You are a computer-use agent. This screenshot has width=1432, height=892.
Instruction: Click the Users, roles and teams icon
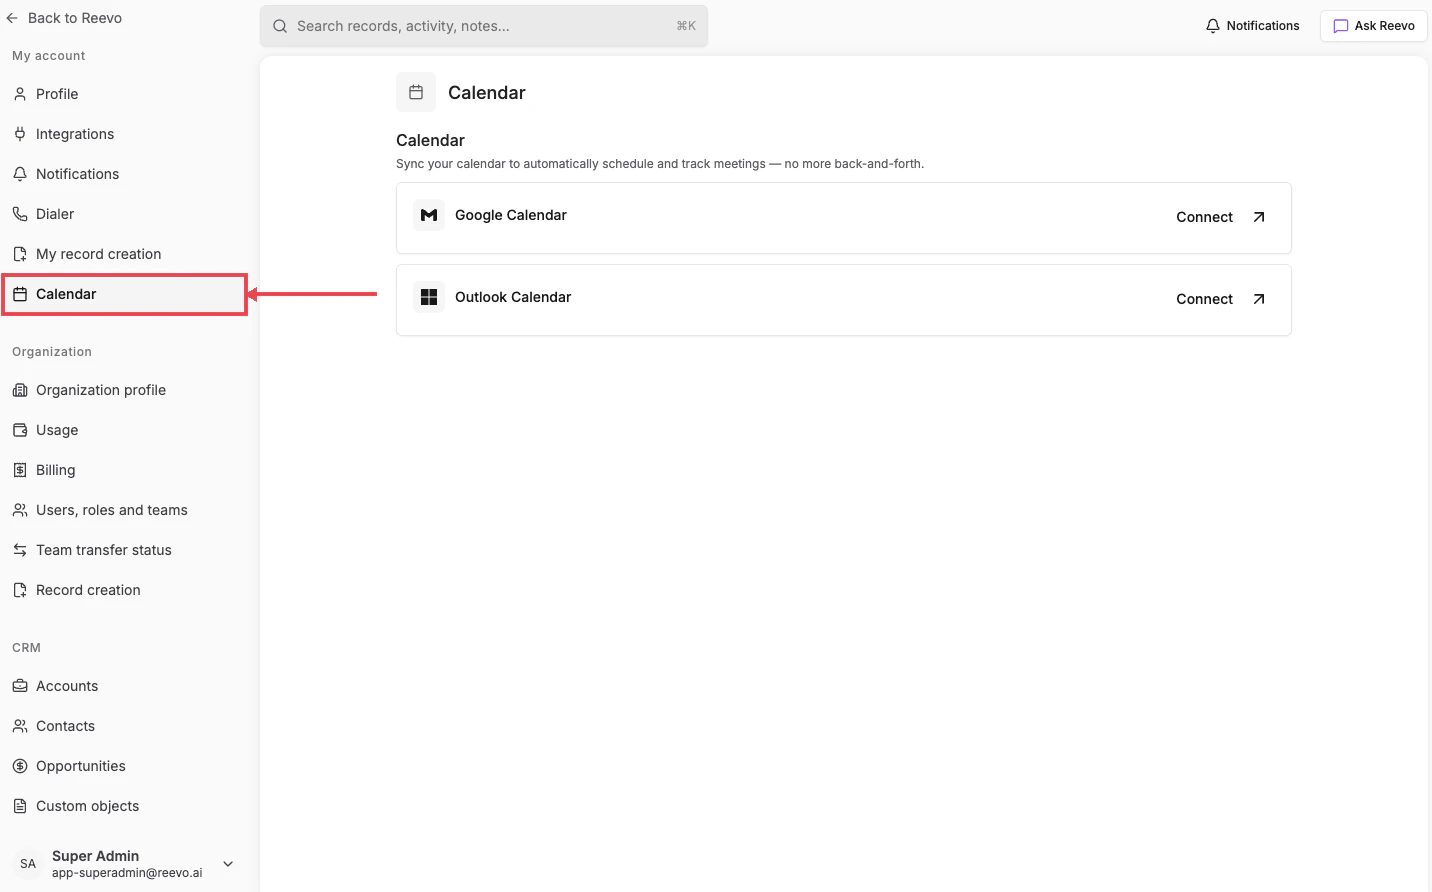point(20,510)
